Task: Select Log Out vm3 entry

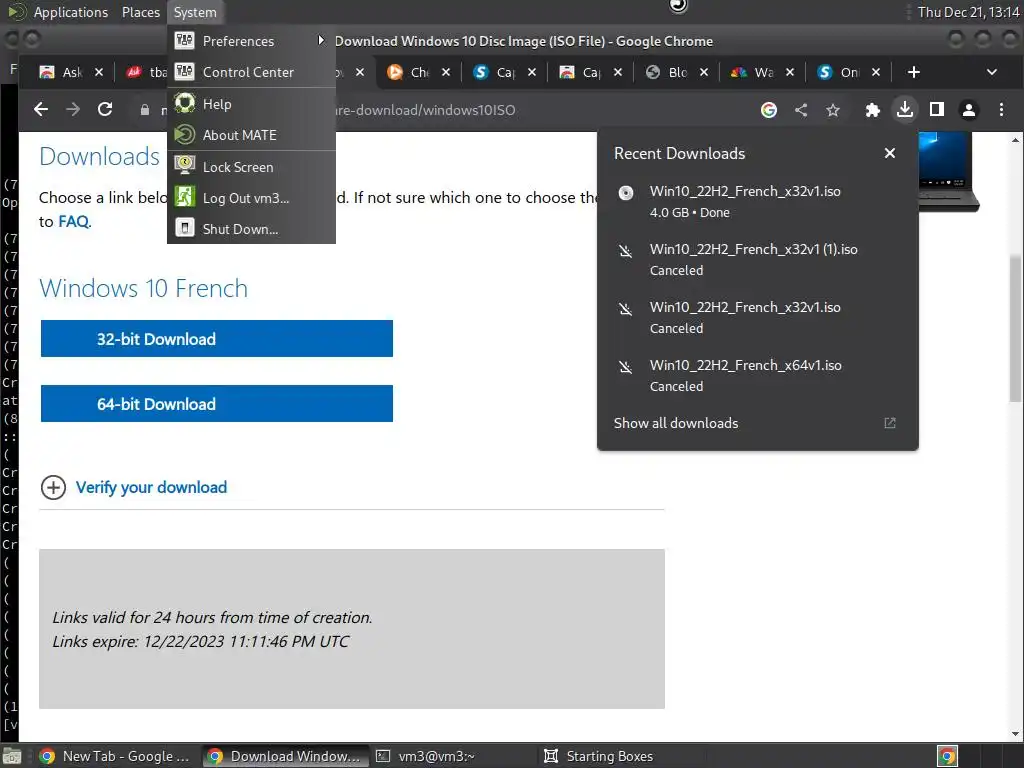Action: [251, 198]
